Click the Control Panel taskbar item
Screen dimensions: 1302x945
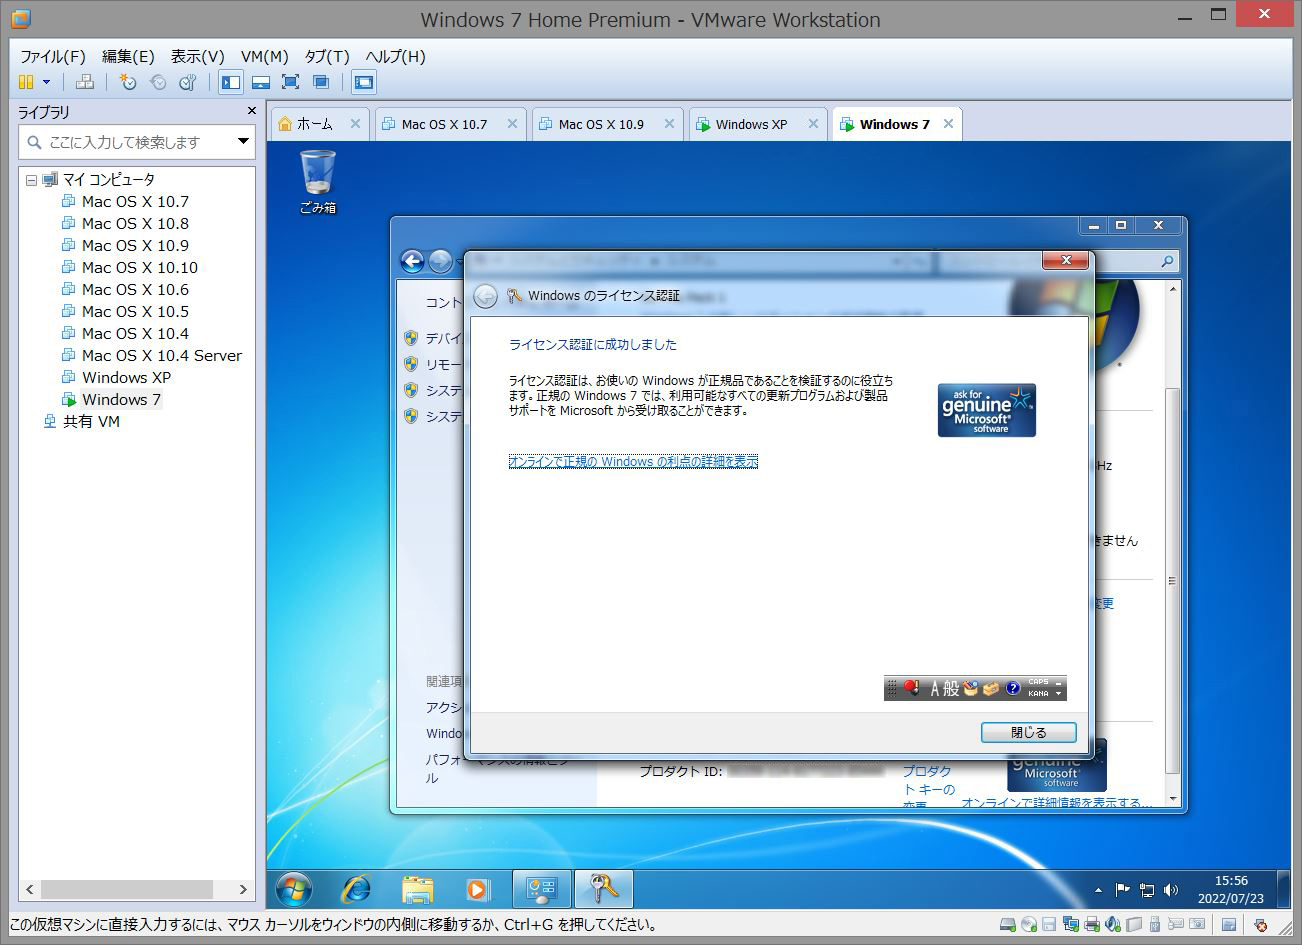coord(542,888)
